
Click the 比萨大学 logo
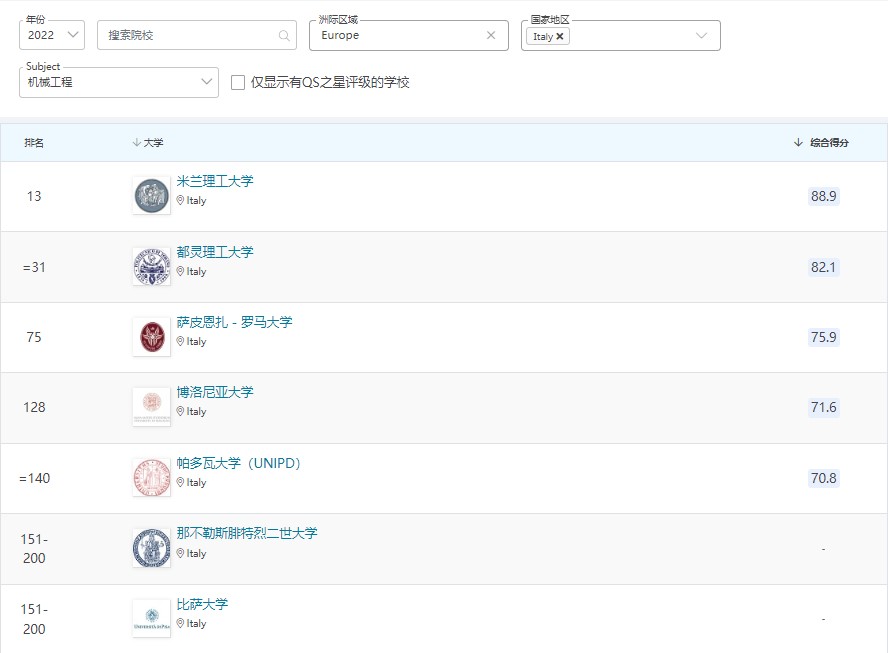pyautogui.click(x=151, y=618)
